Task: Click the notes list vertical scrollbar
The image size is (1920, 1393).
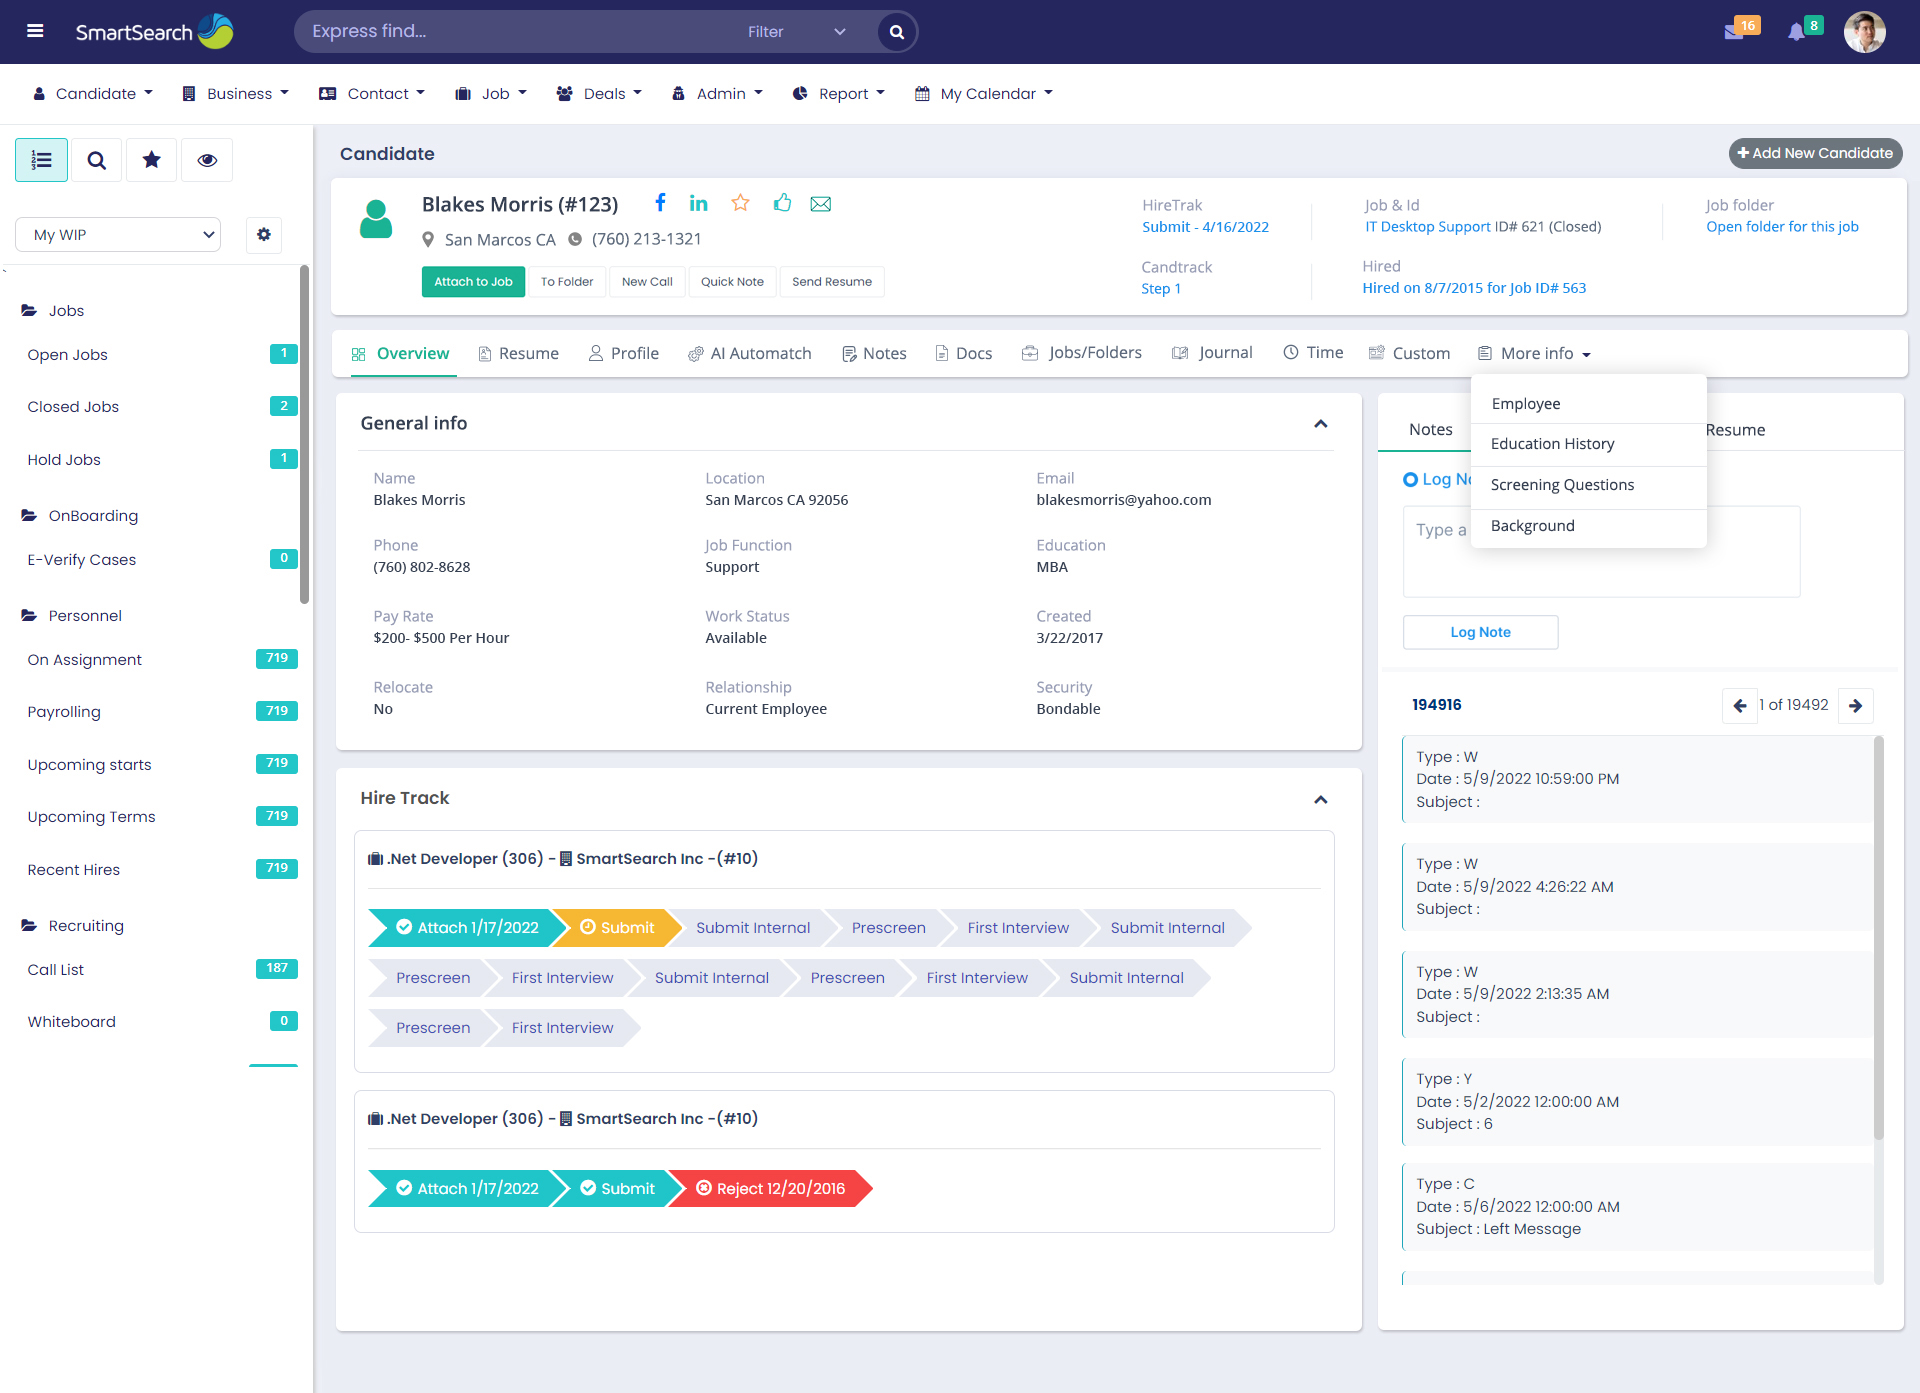Action: [1878, 940]
